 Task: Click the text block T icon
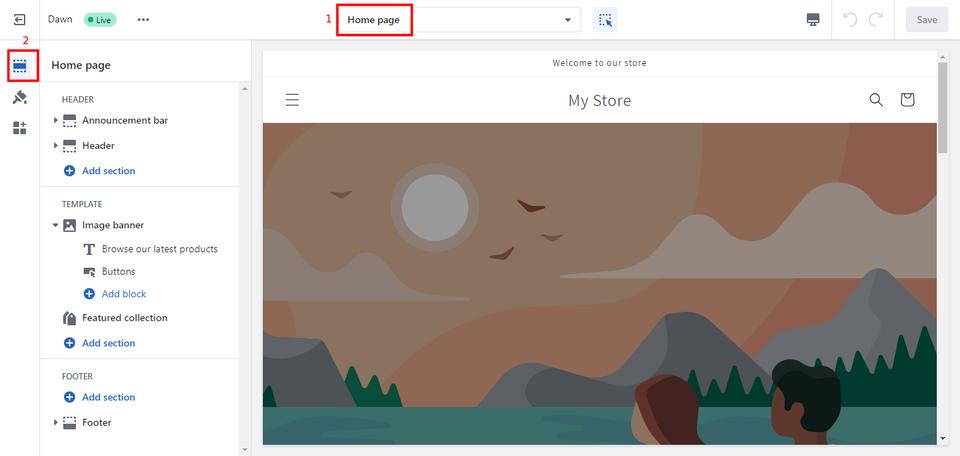point(89,249)
